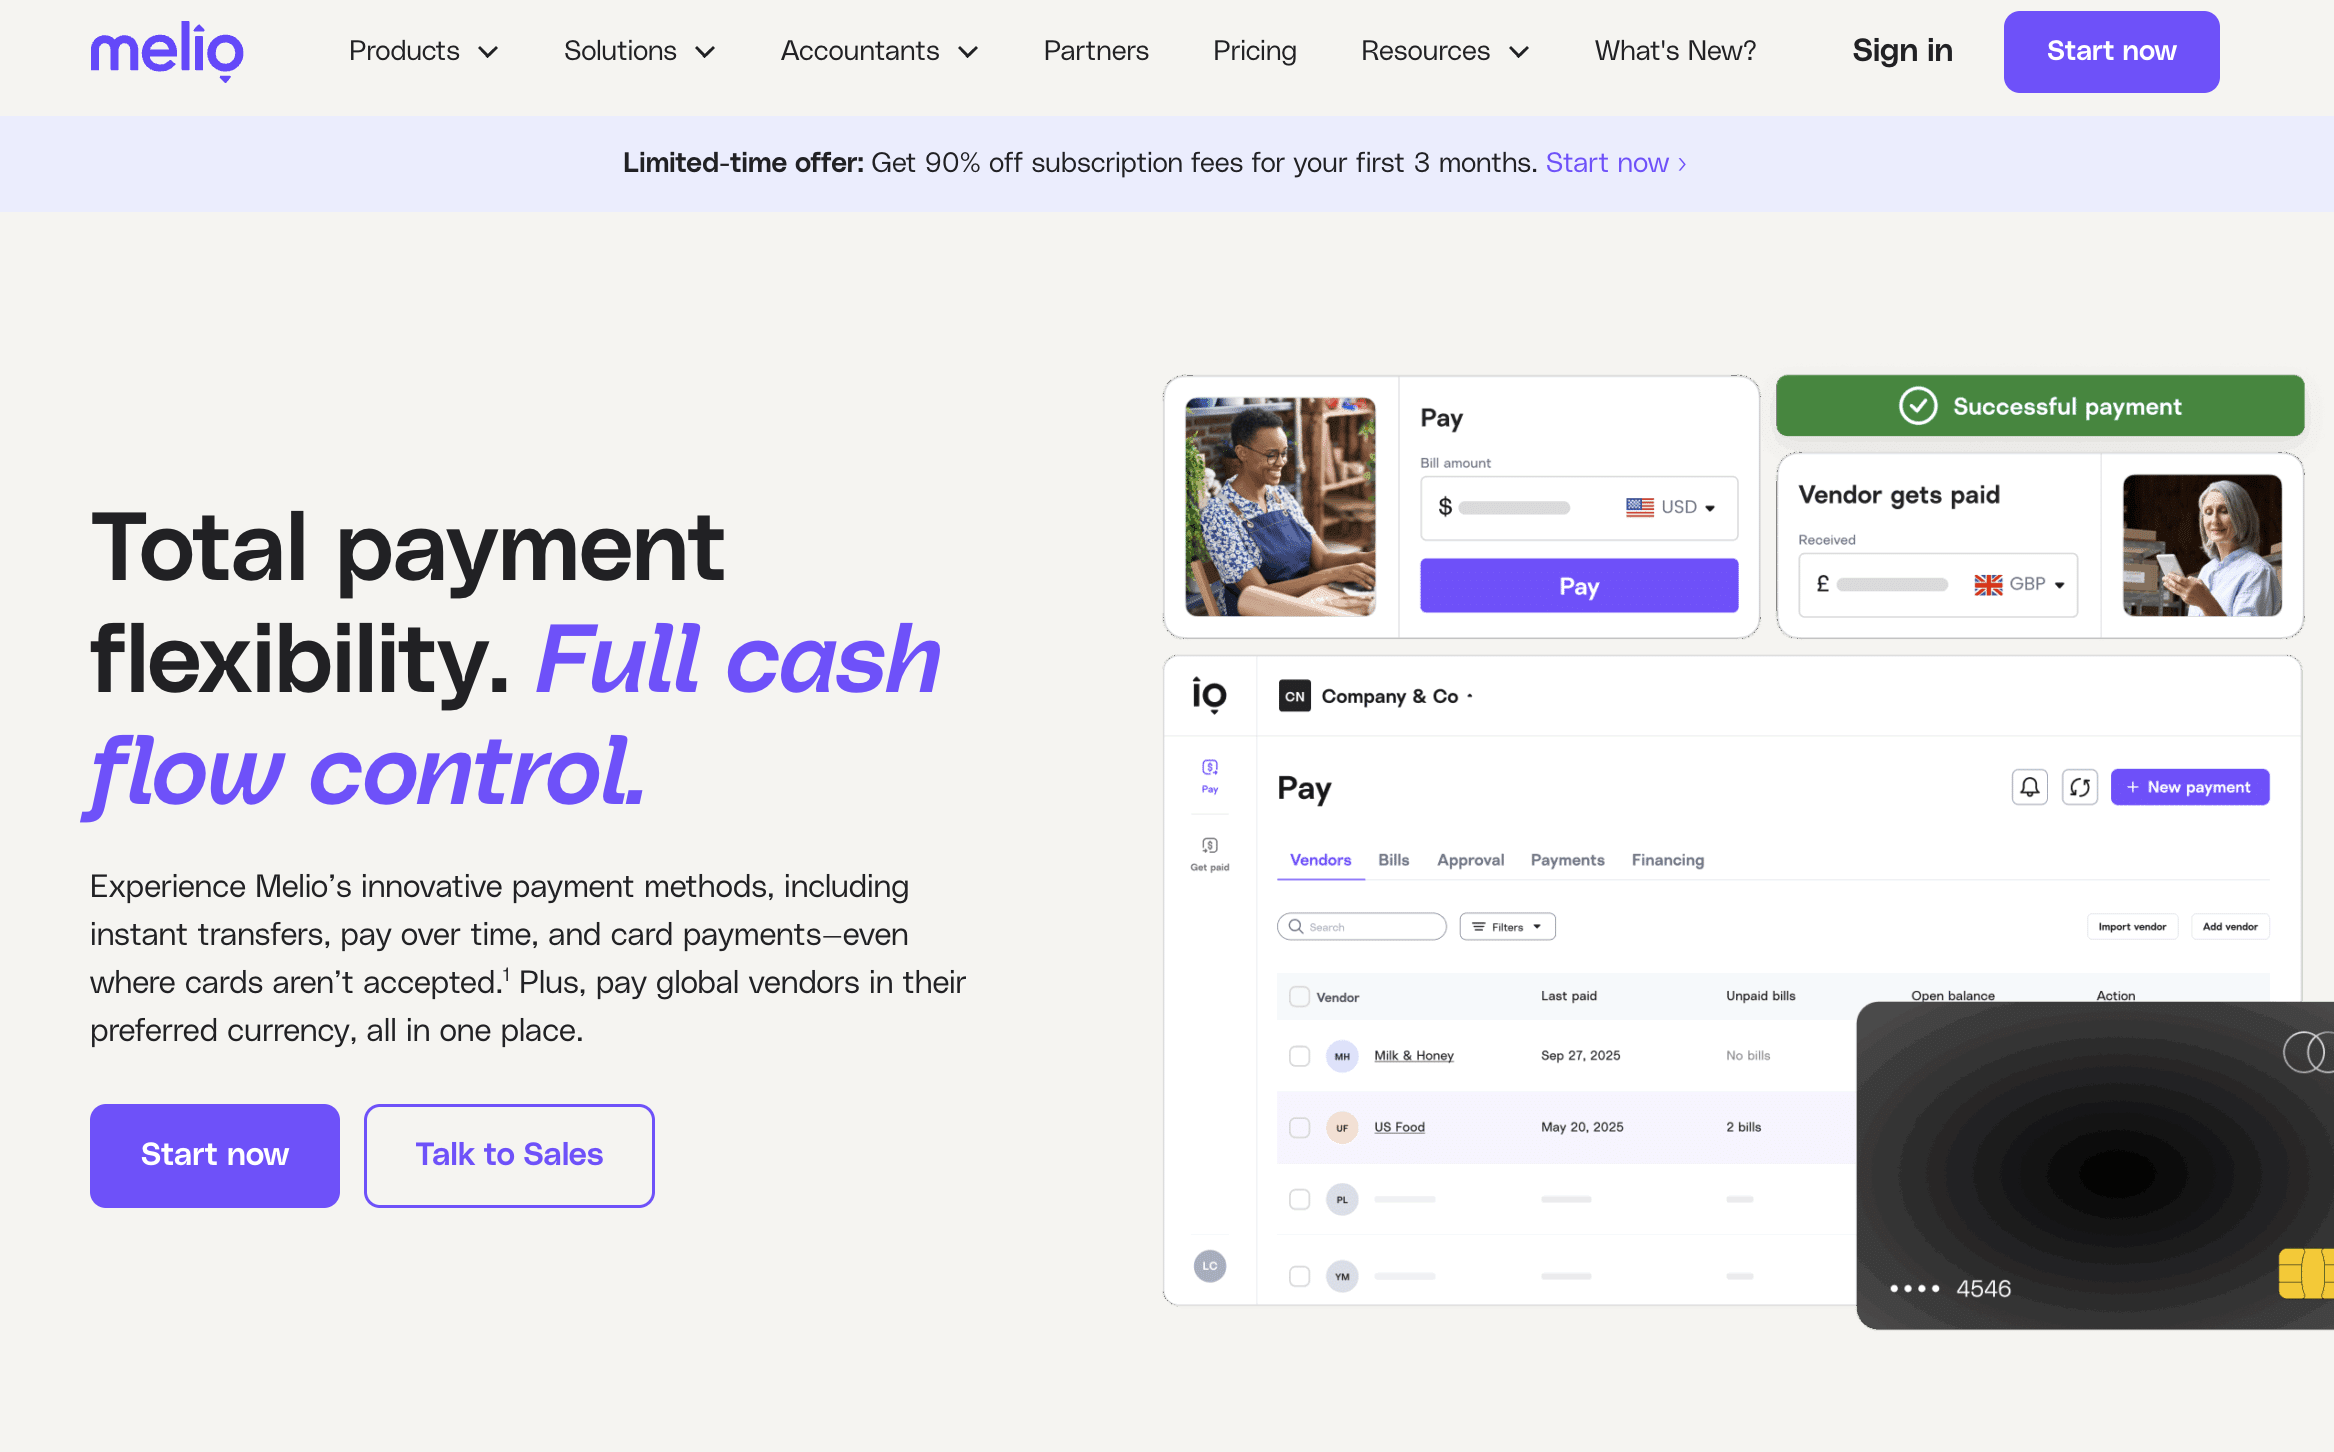Screen dimensions: 2334x1452
Task: Select the Pay icon in the sidebar
Action: pos(1210,775)
